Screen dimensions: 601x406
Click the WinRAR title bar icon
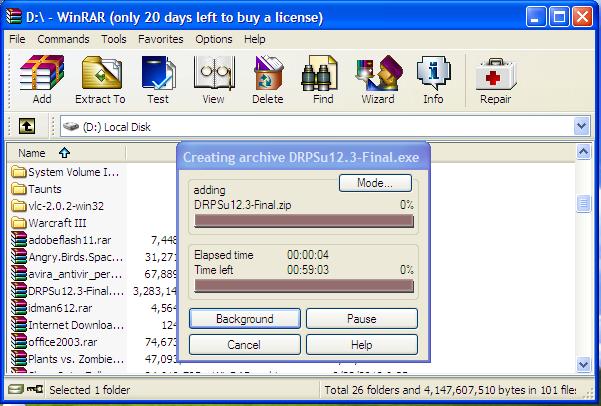(x=14, y=17)
